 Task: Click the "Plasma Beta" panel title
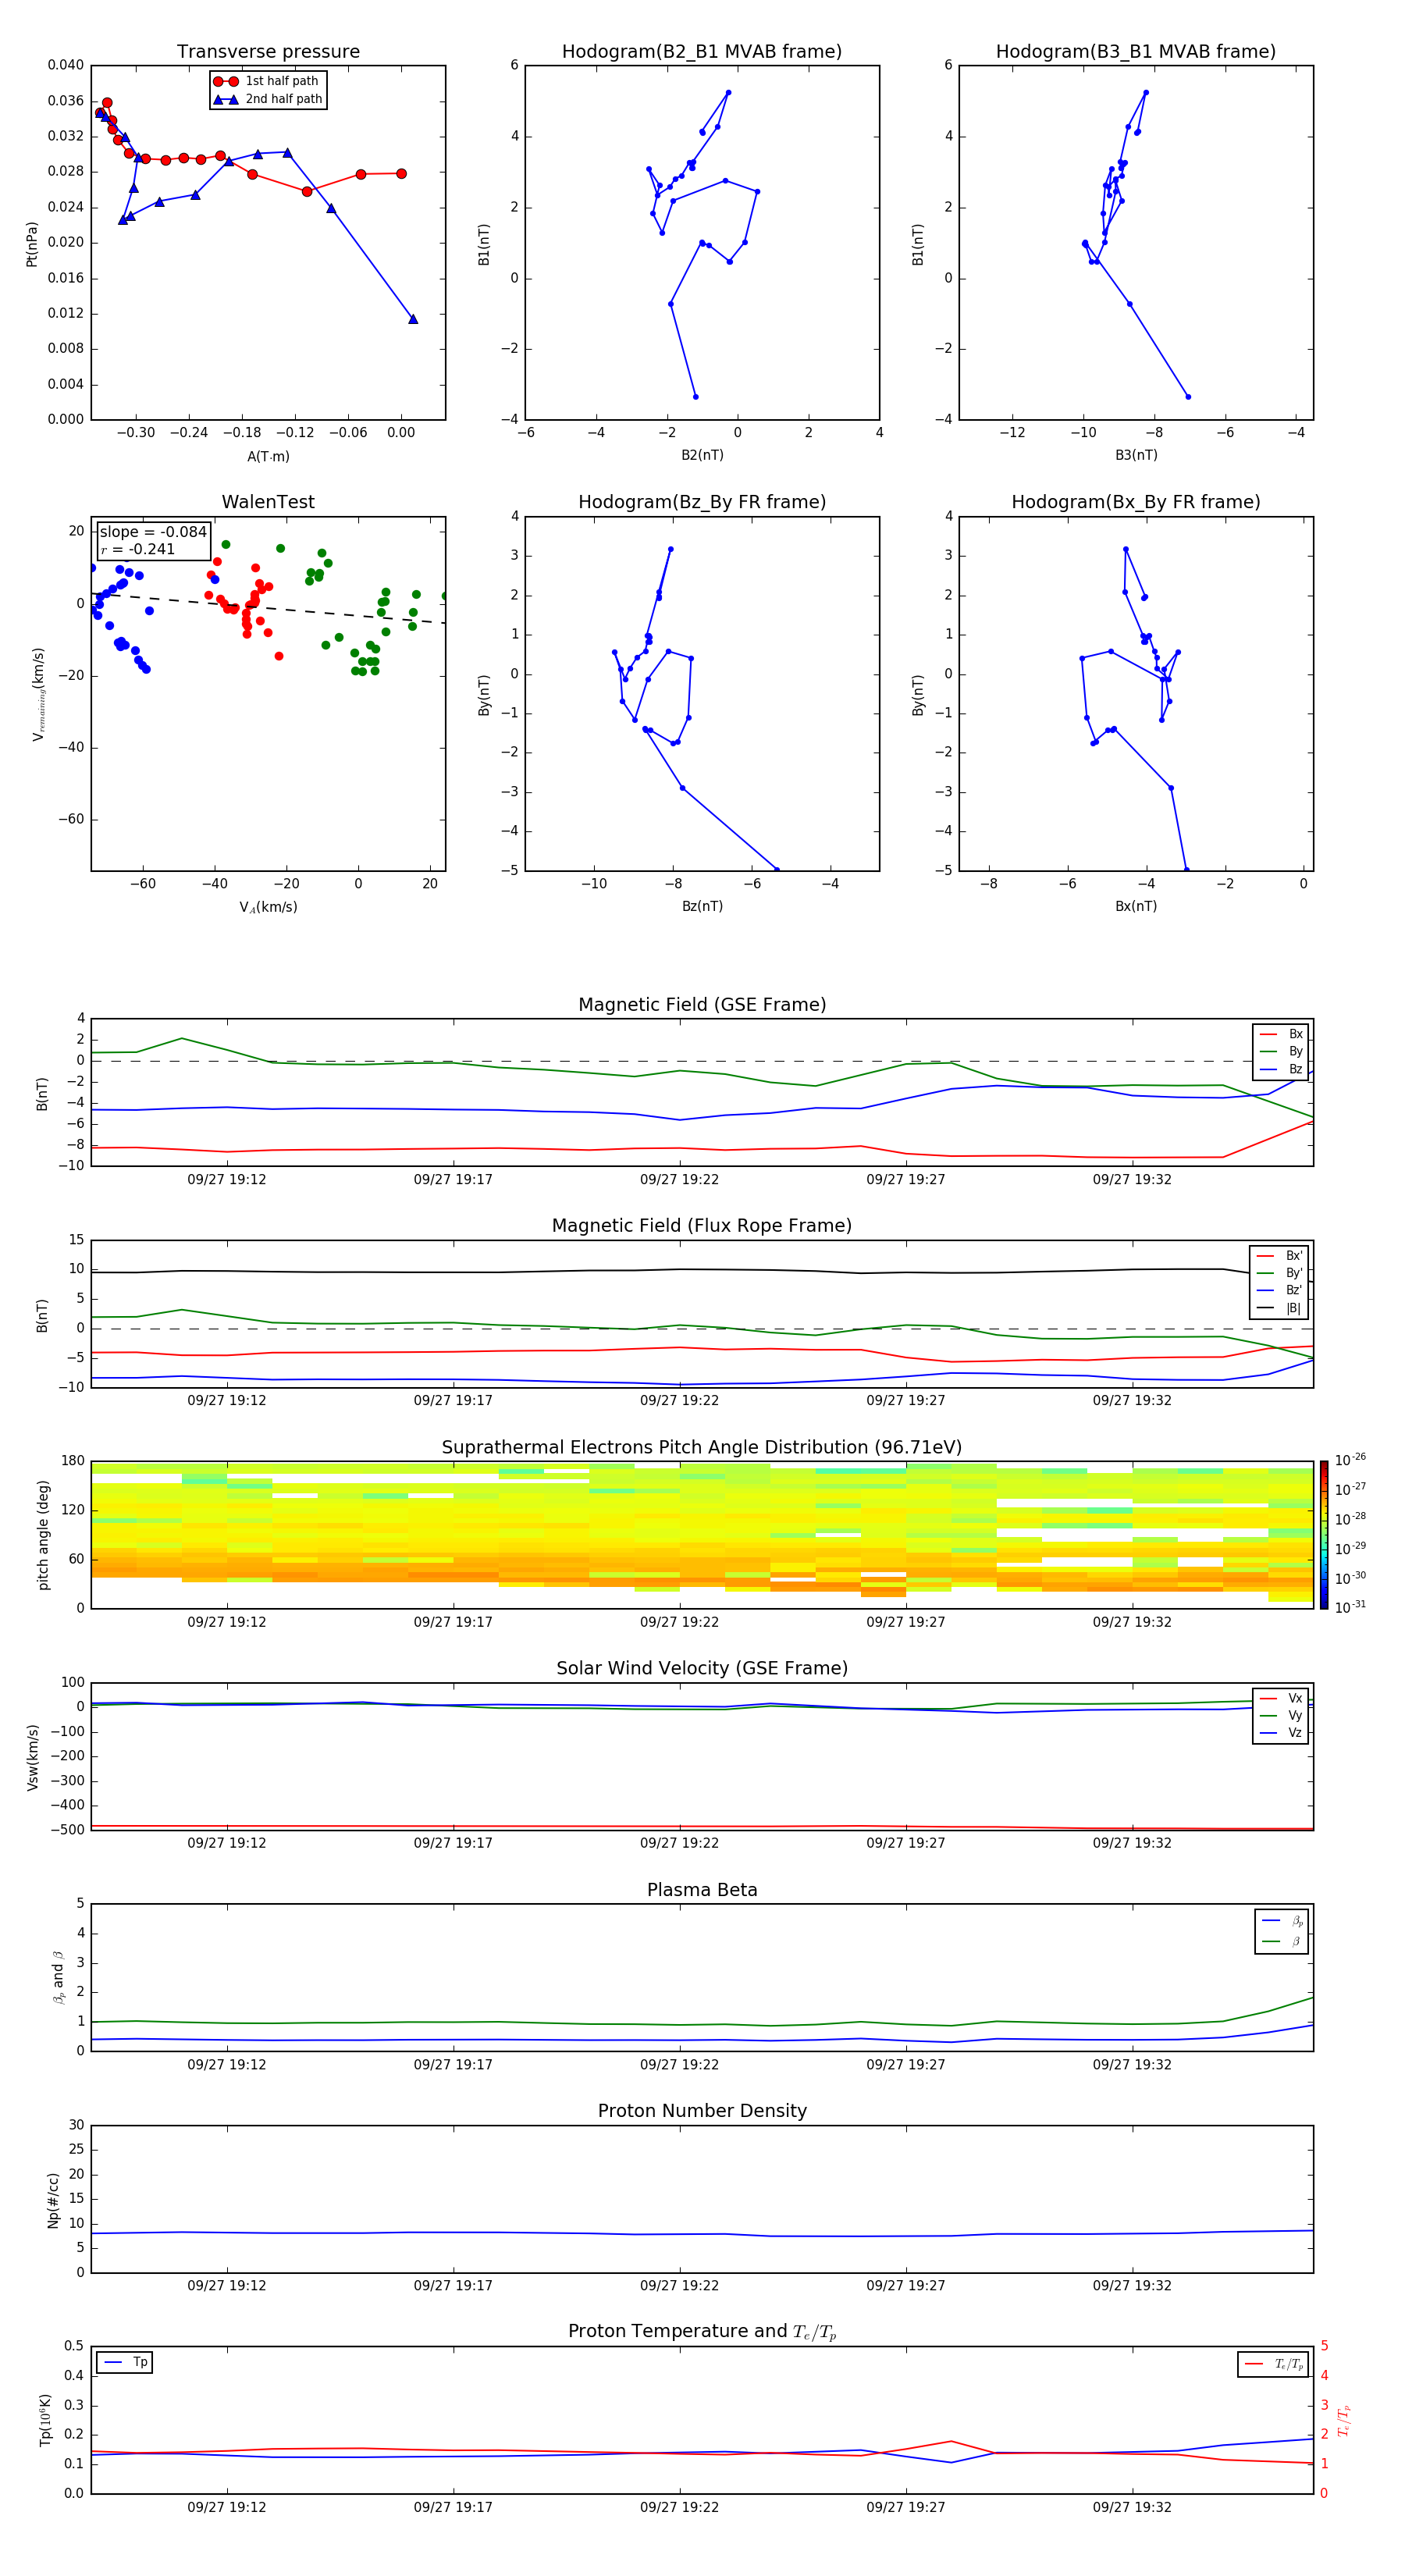tap(702, 1891)
